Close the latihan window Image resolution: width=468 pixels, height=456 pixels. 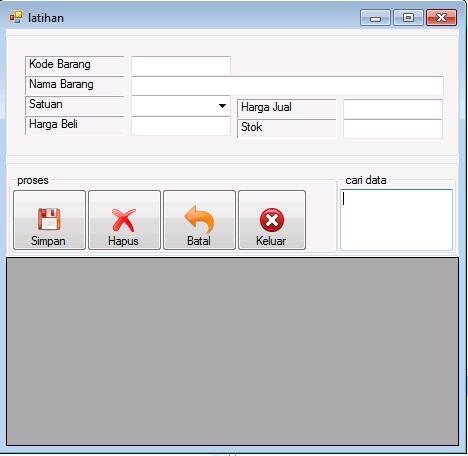click(442, 18)
